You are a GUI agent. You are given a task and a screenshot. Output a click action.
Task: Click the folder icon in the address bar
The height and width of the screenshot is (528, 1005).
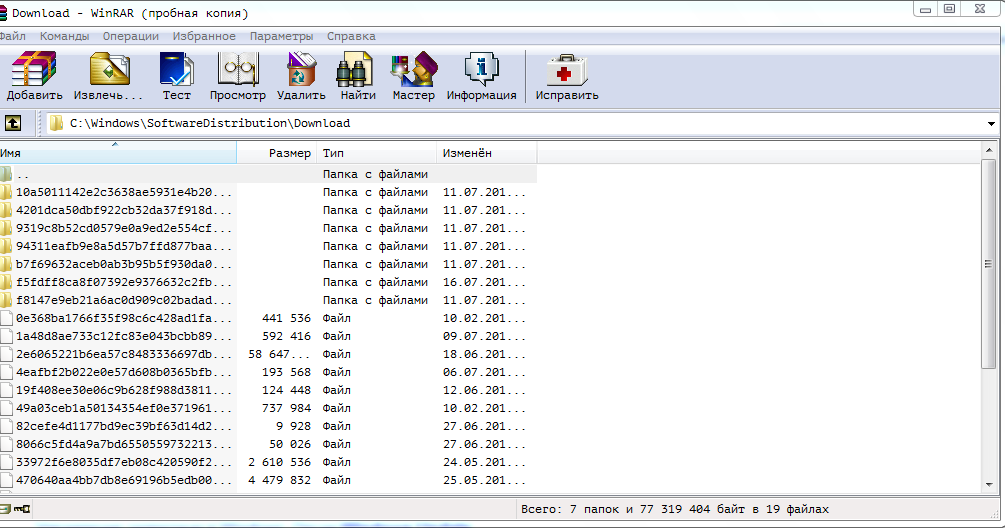tap(56, 123)
